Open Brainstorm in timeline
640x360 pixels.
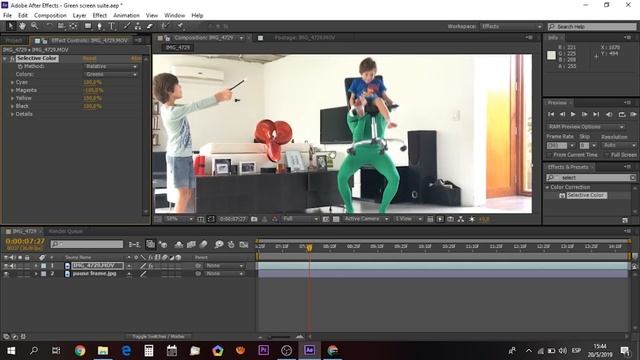(x=219, y=244)
